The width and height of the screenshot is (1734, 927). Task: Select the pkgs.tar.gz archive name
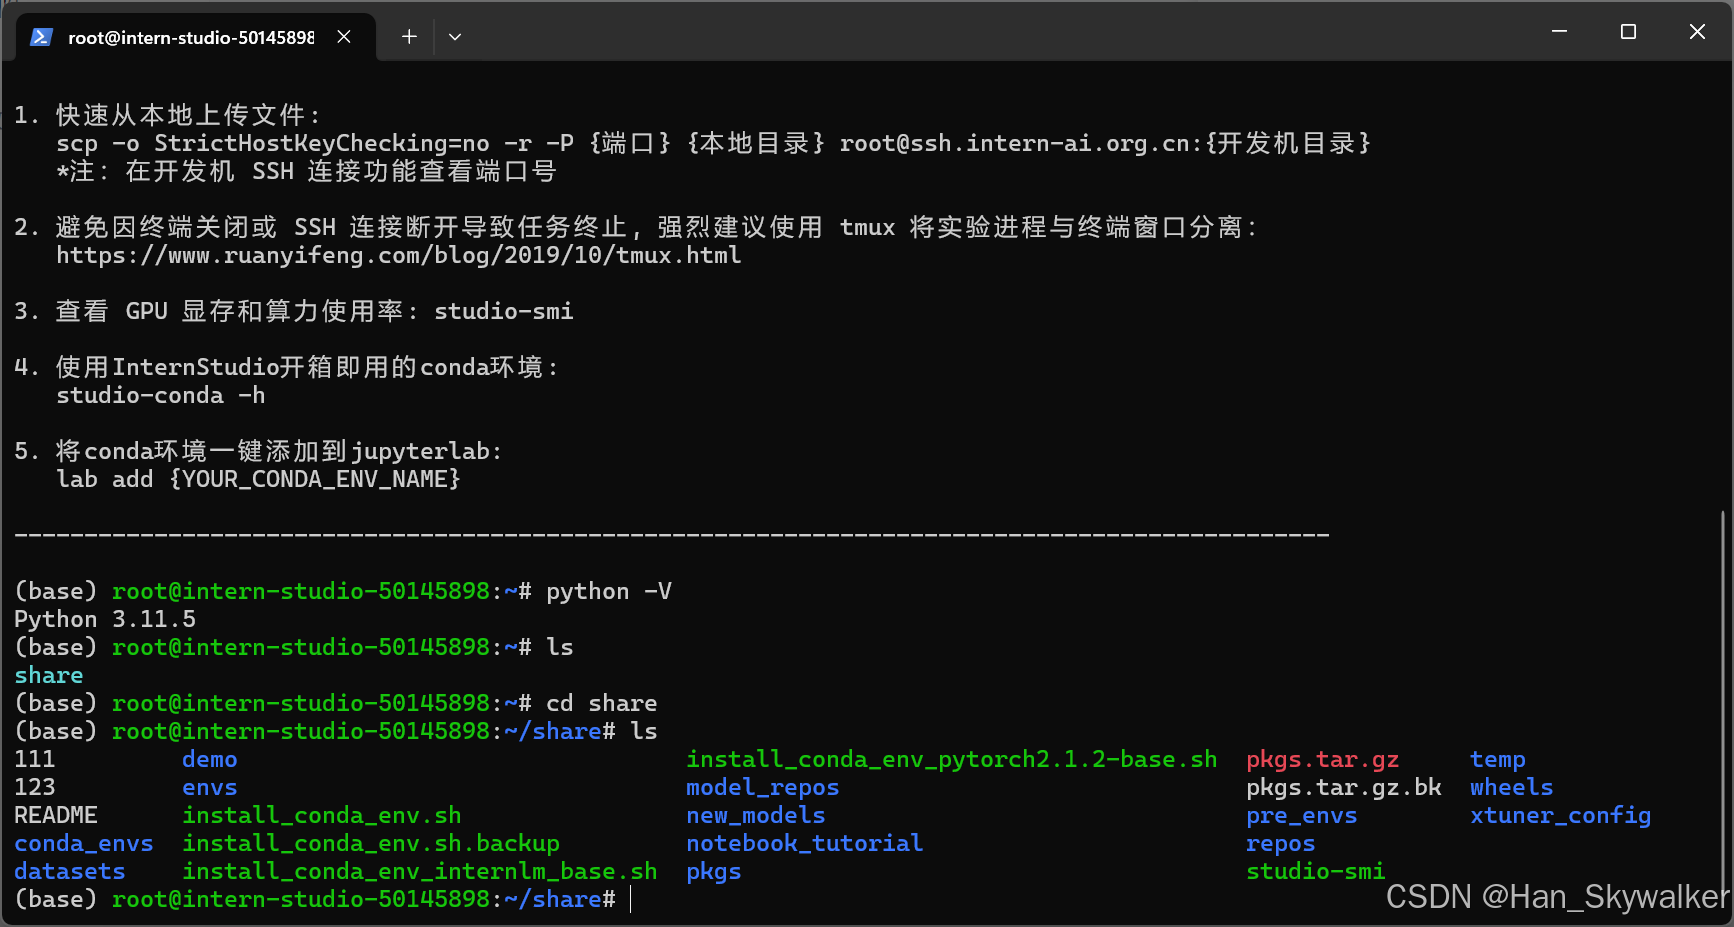(1322, 759)
